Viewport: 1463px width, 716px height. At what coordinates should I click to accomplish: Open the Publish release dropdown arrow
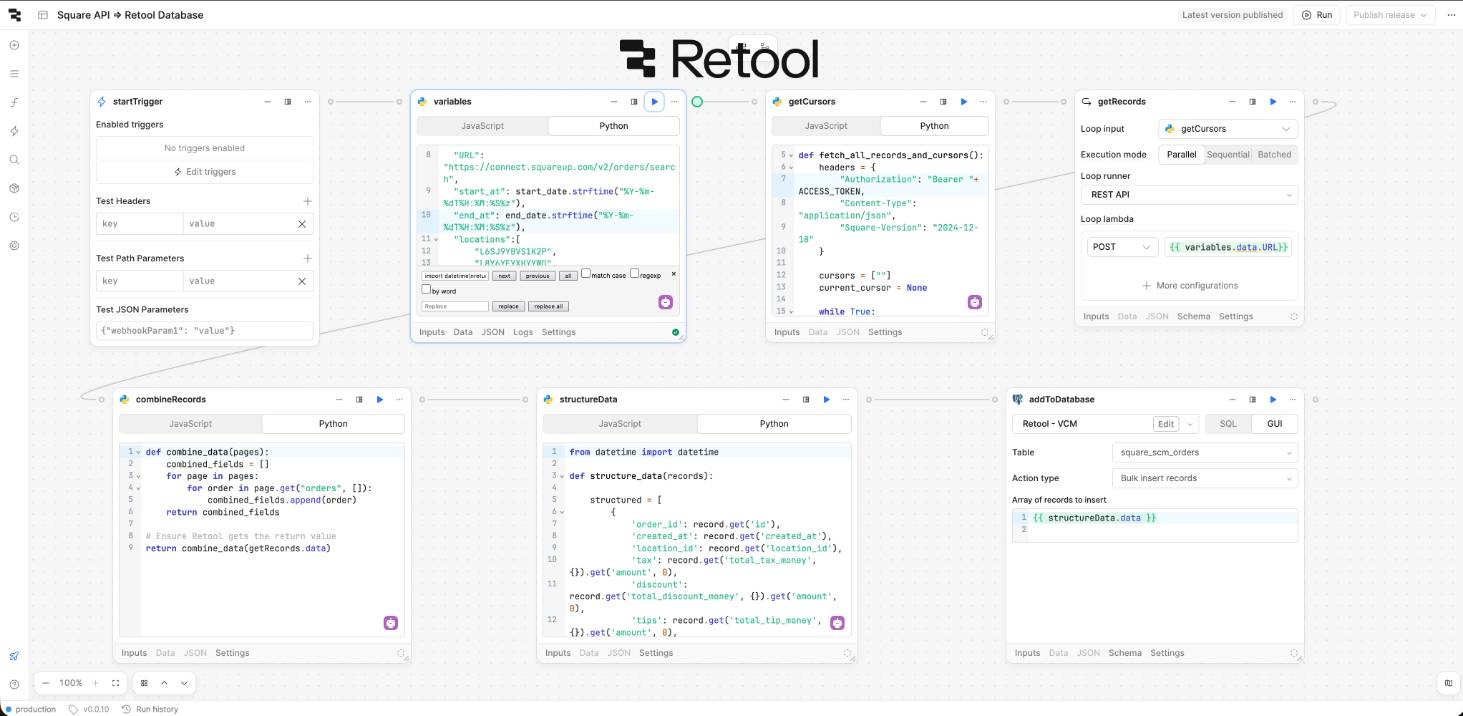coord(1423,15)
